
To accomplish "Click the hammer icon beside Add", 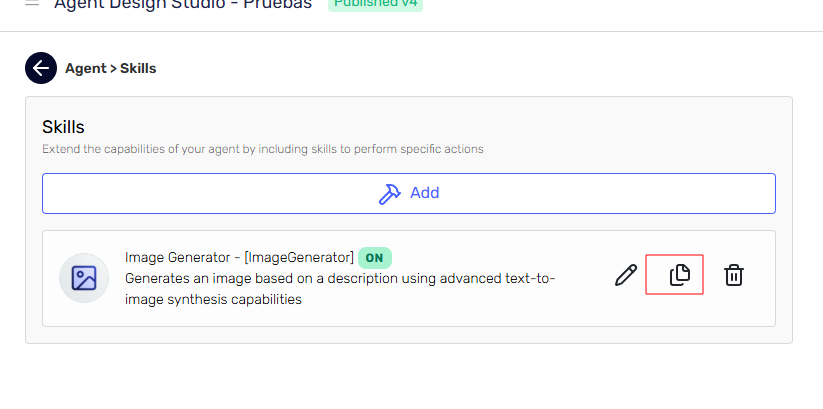I will tap(389, 193).
